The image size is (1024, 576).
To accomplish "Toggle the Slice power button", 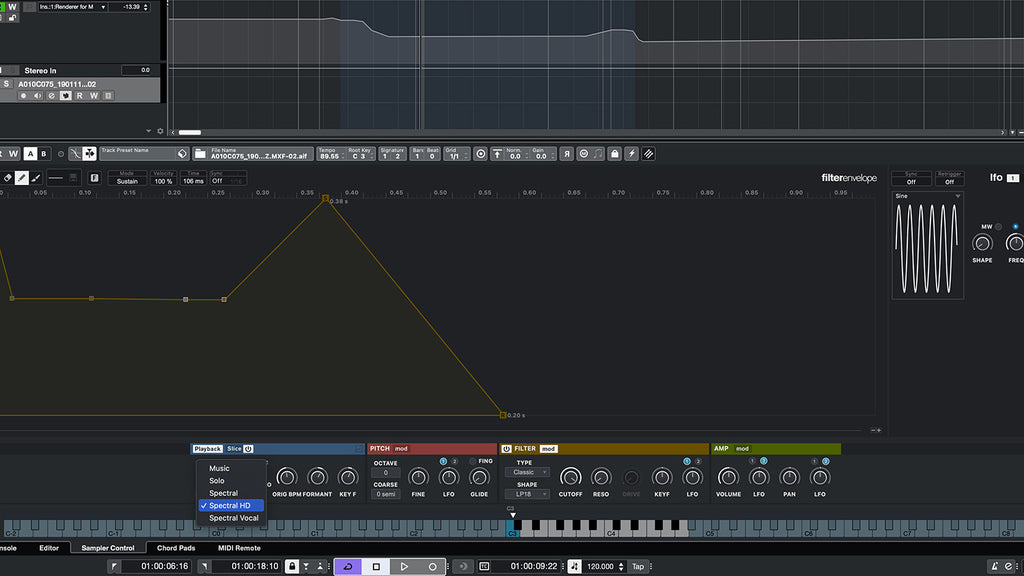I will click(x=248, y=449).
